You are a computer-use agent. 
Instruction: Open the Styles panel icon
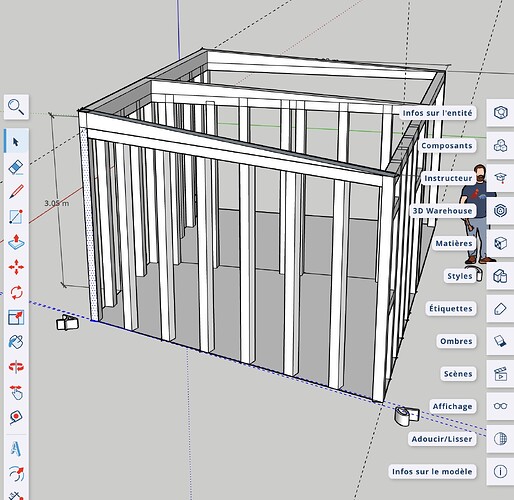coord(500,276)
